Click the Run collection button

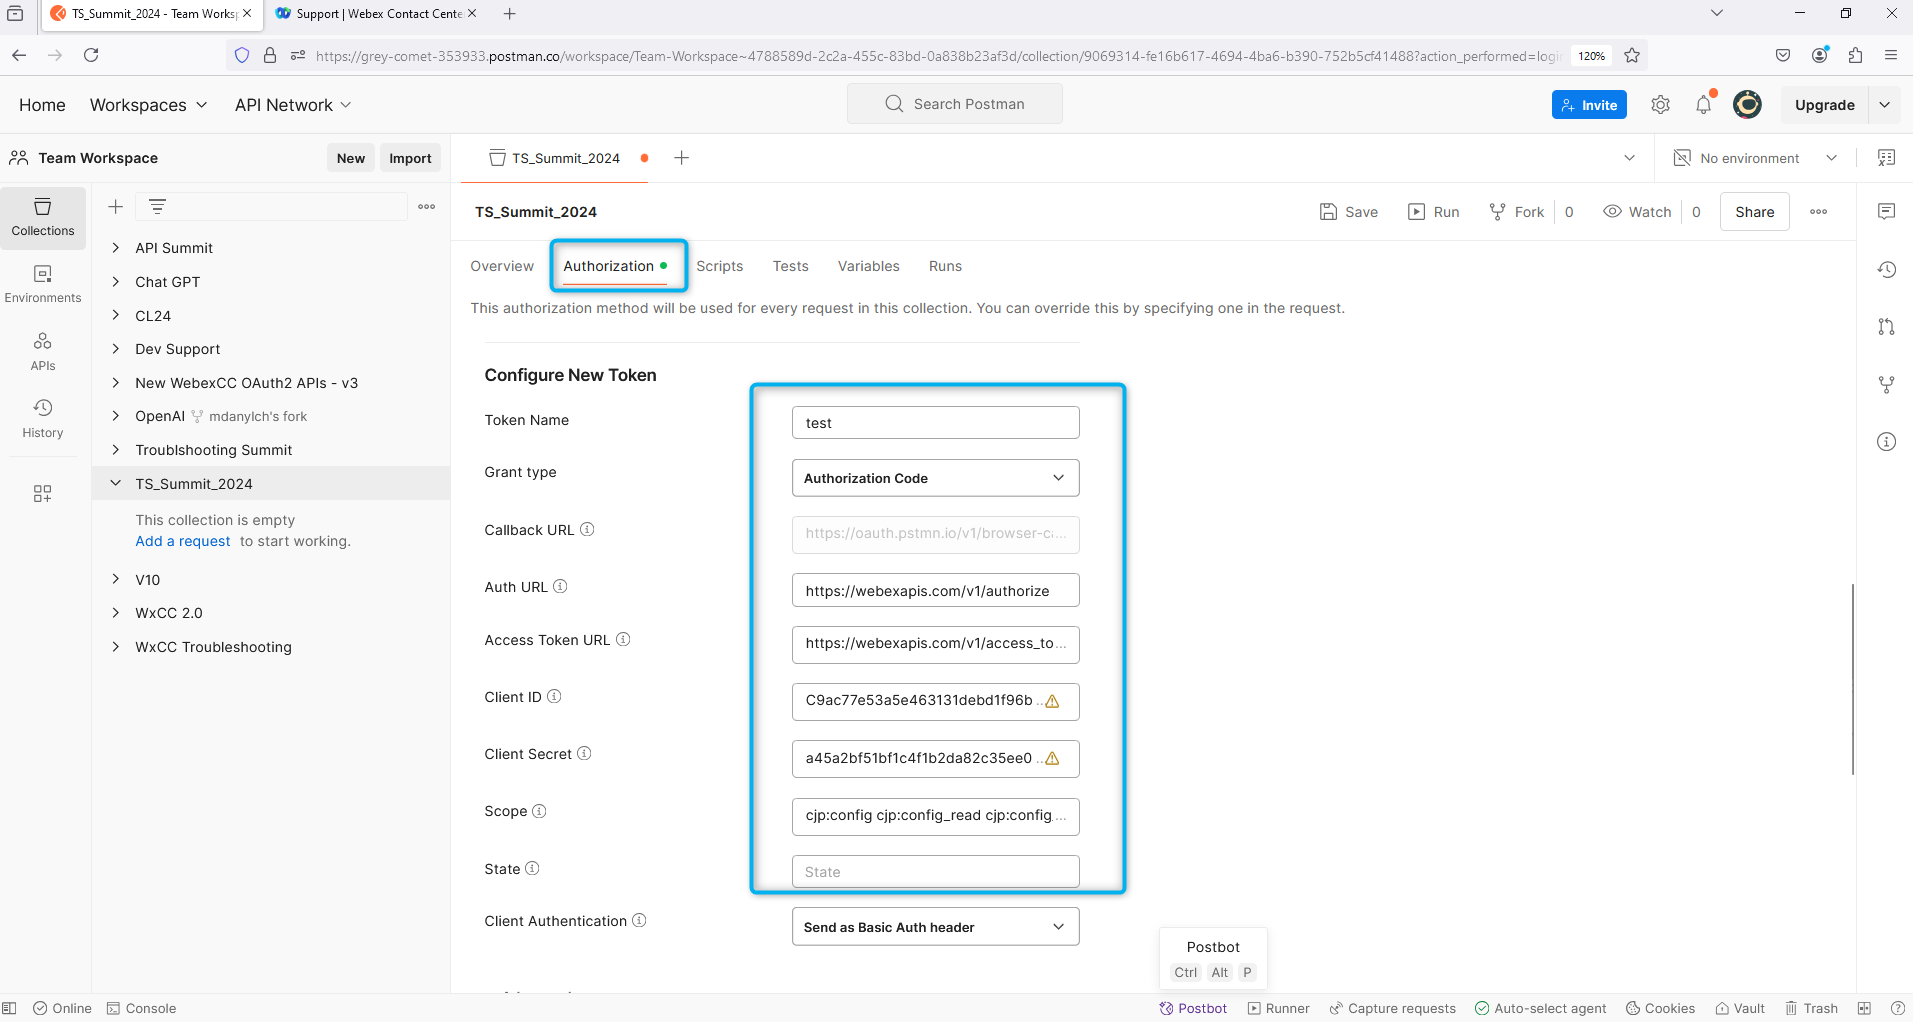coord(1433,212)
